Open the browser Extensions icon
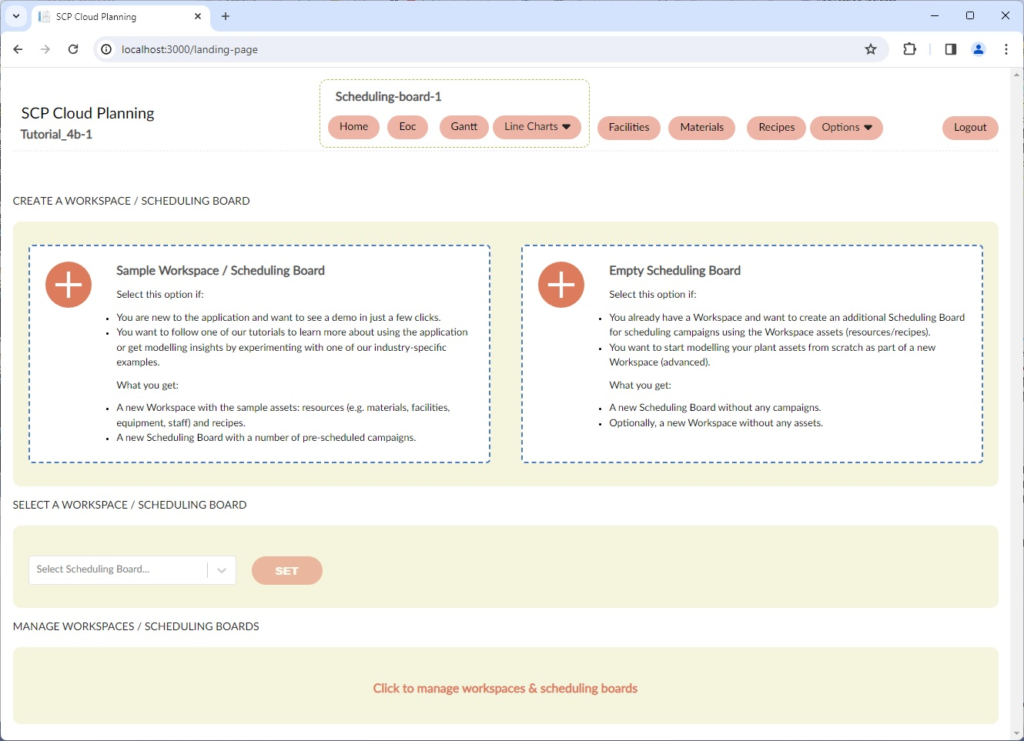The width and height of the screenshot is (1024, 741). 909,49
